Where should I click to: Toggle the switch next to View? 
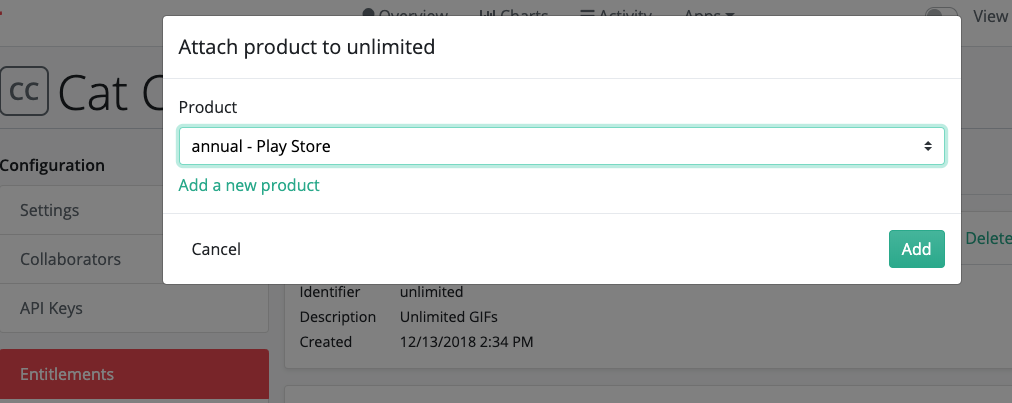click(x=941, y=14)
